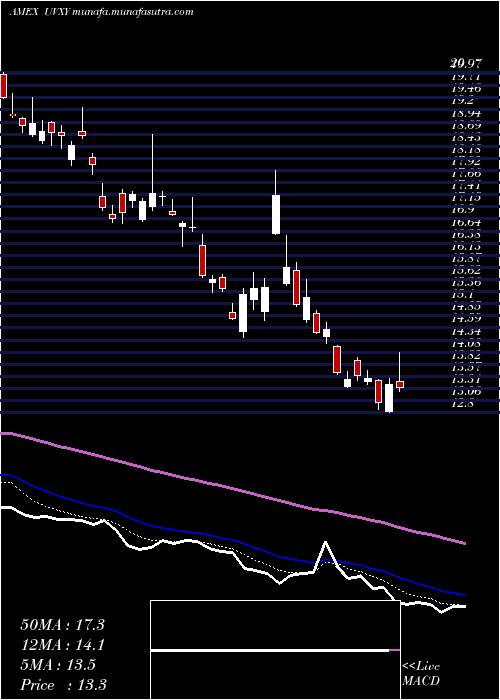Click the Price : 13.3 readout
Screen dimensions: 500x700
[x=63, y=685]
